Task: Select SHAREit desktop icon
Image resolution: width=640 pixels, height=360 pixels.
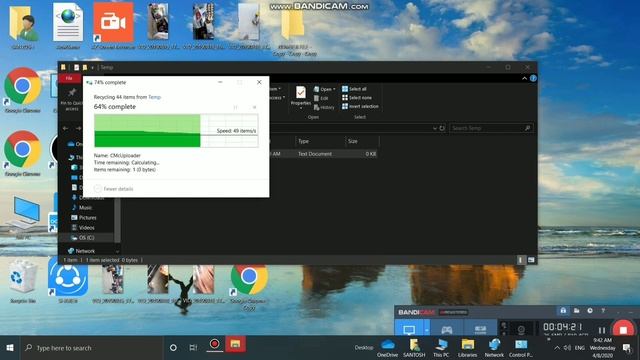Action: coord(68,281)
